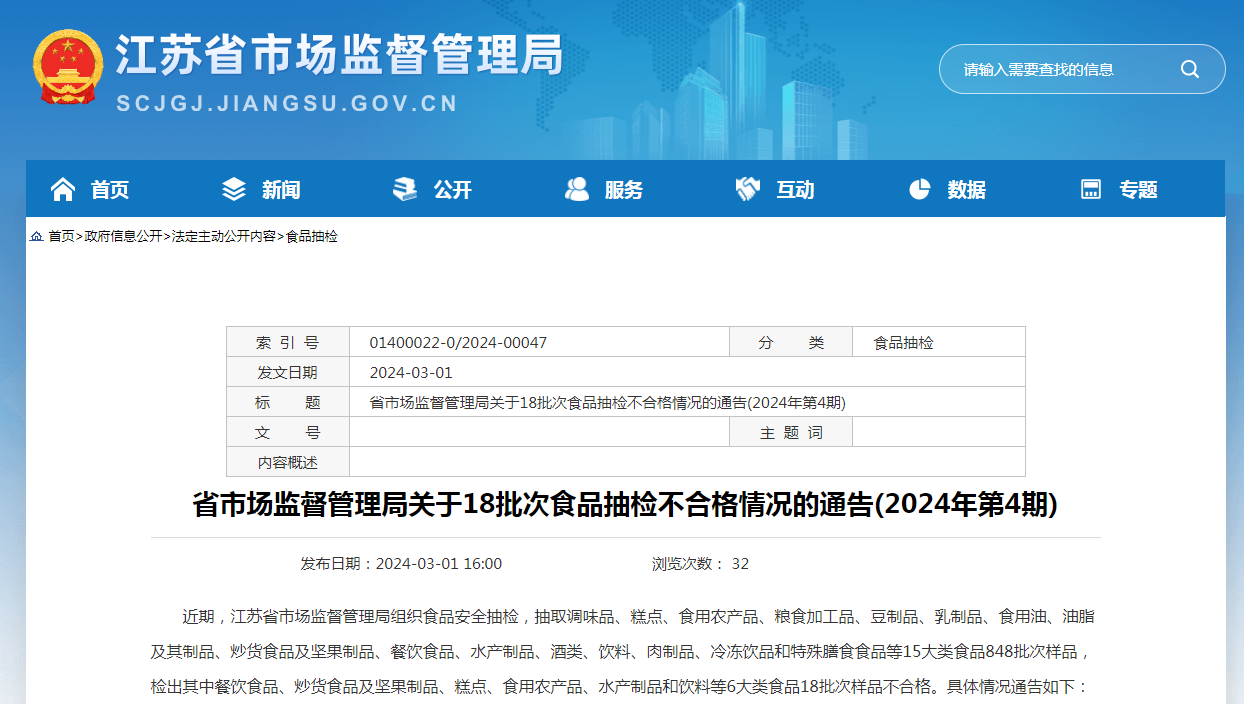This screenshot has width=1244, height=704.
Task: Open the 新闻 navigation menu
Action: (x=281, y=190)
